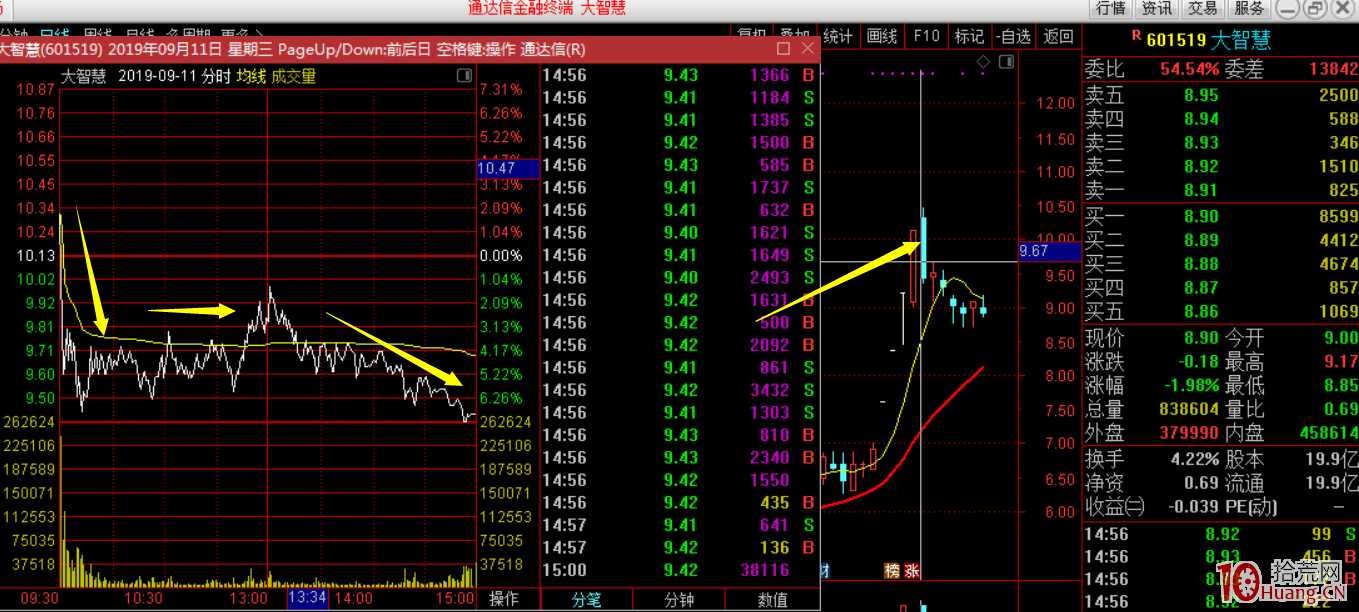Image resolution: width=1359 pixels, height=612 pixels.
Task: Click the 标记 (mark) button
Action: coord(969,37)
